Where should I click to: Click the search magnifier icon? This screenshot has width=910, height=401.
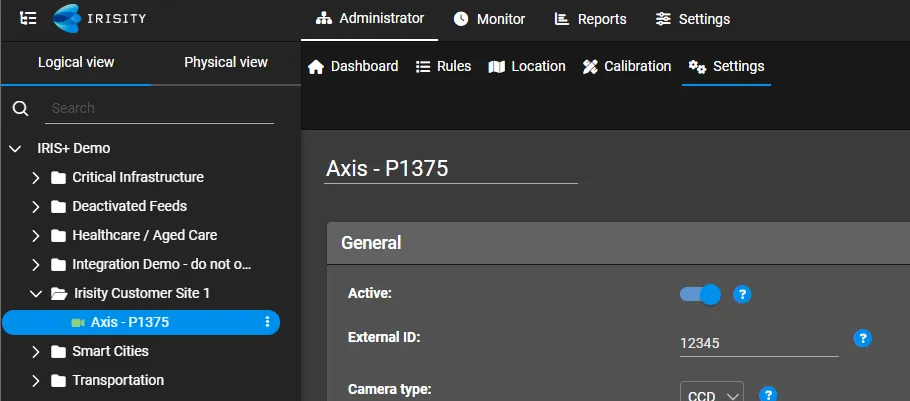[20, 109]
